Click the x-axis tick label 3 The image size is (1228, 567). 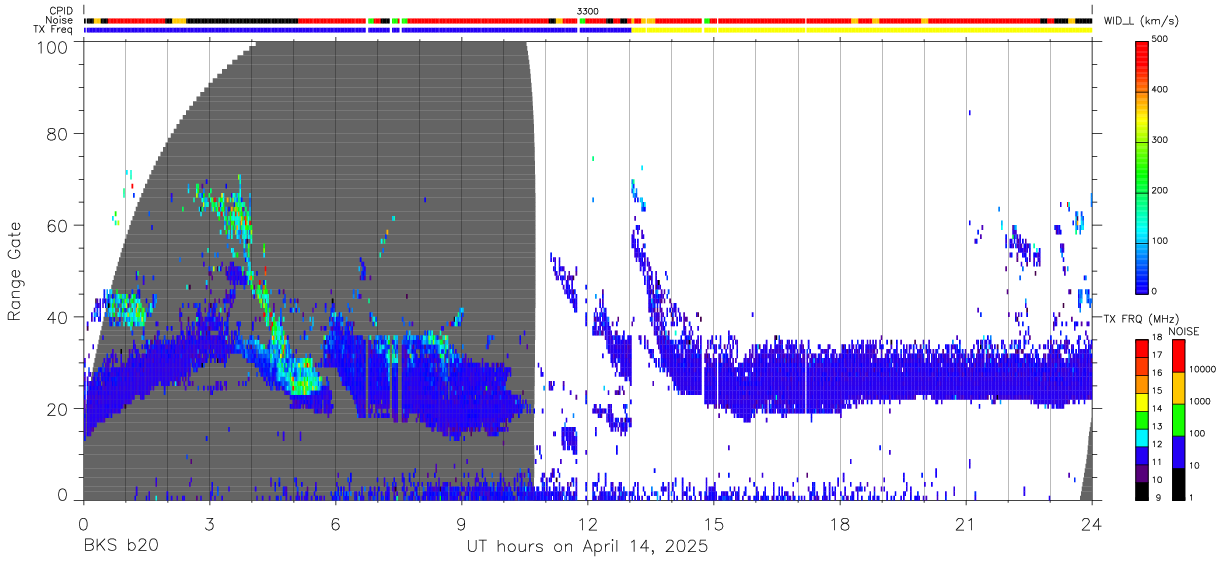pyautogui.click(x=209, y=523)
